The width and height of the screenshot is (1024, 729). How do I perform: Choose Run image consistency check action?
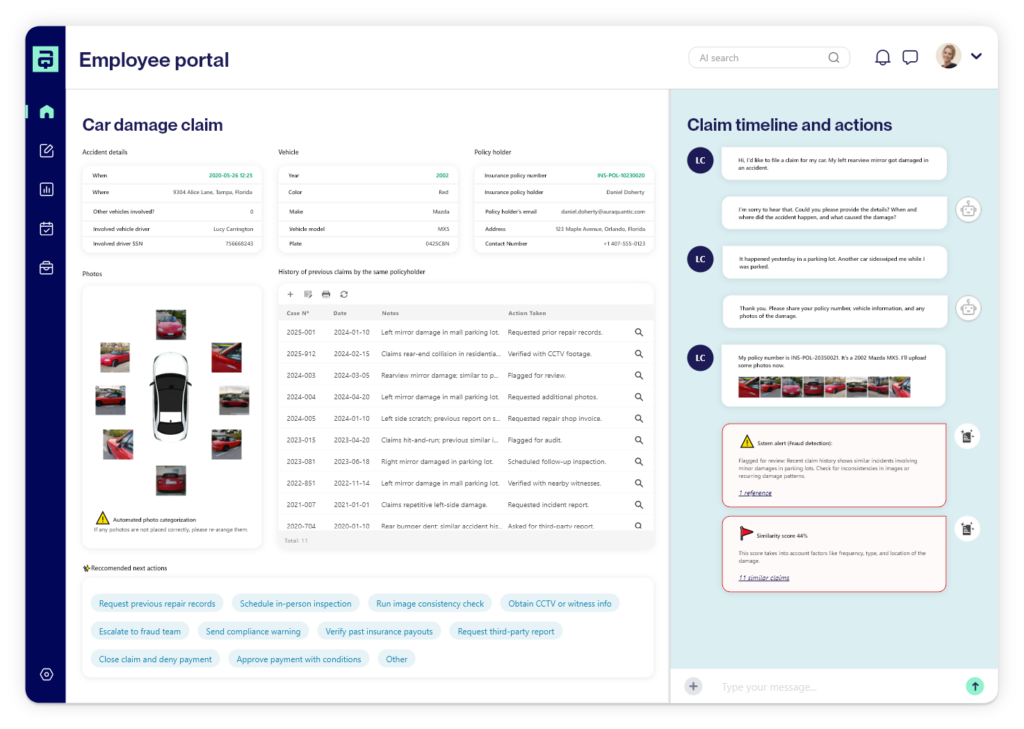tap(432, 603)
